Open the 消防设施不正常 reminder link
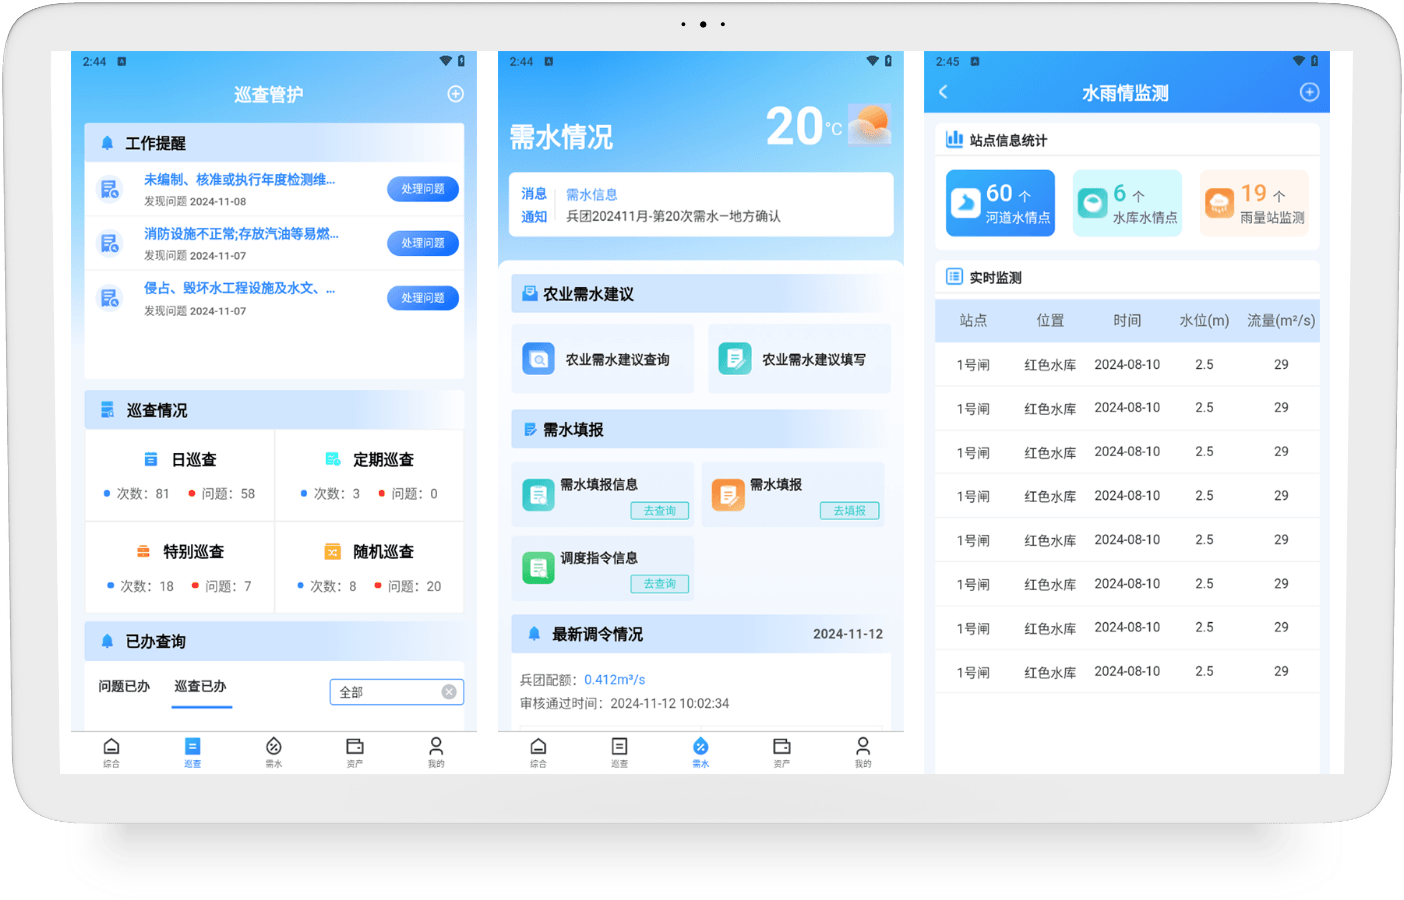This screenshot has width=1404, height=900. 241,234
